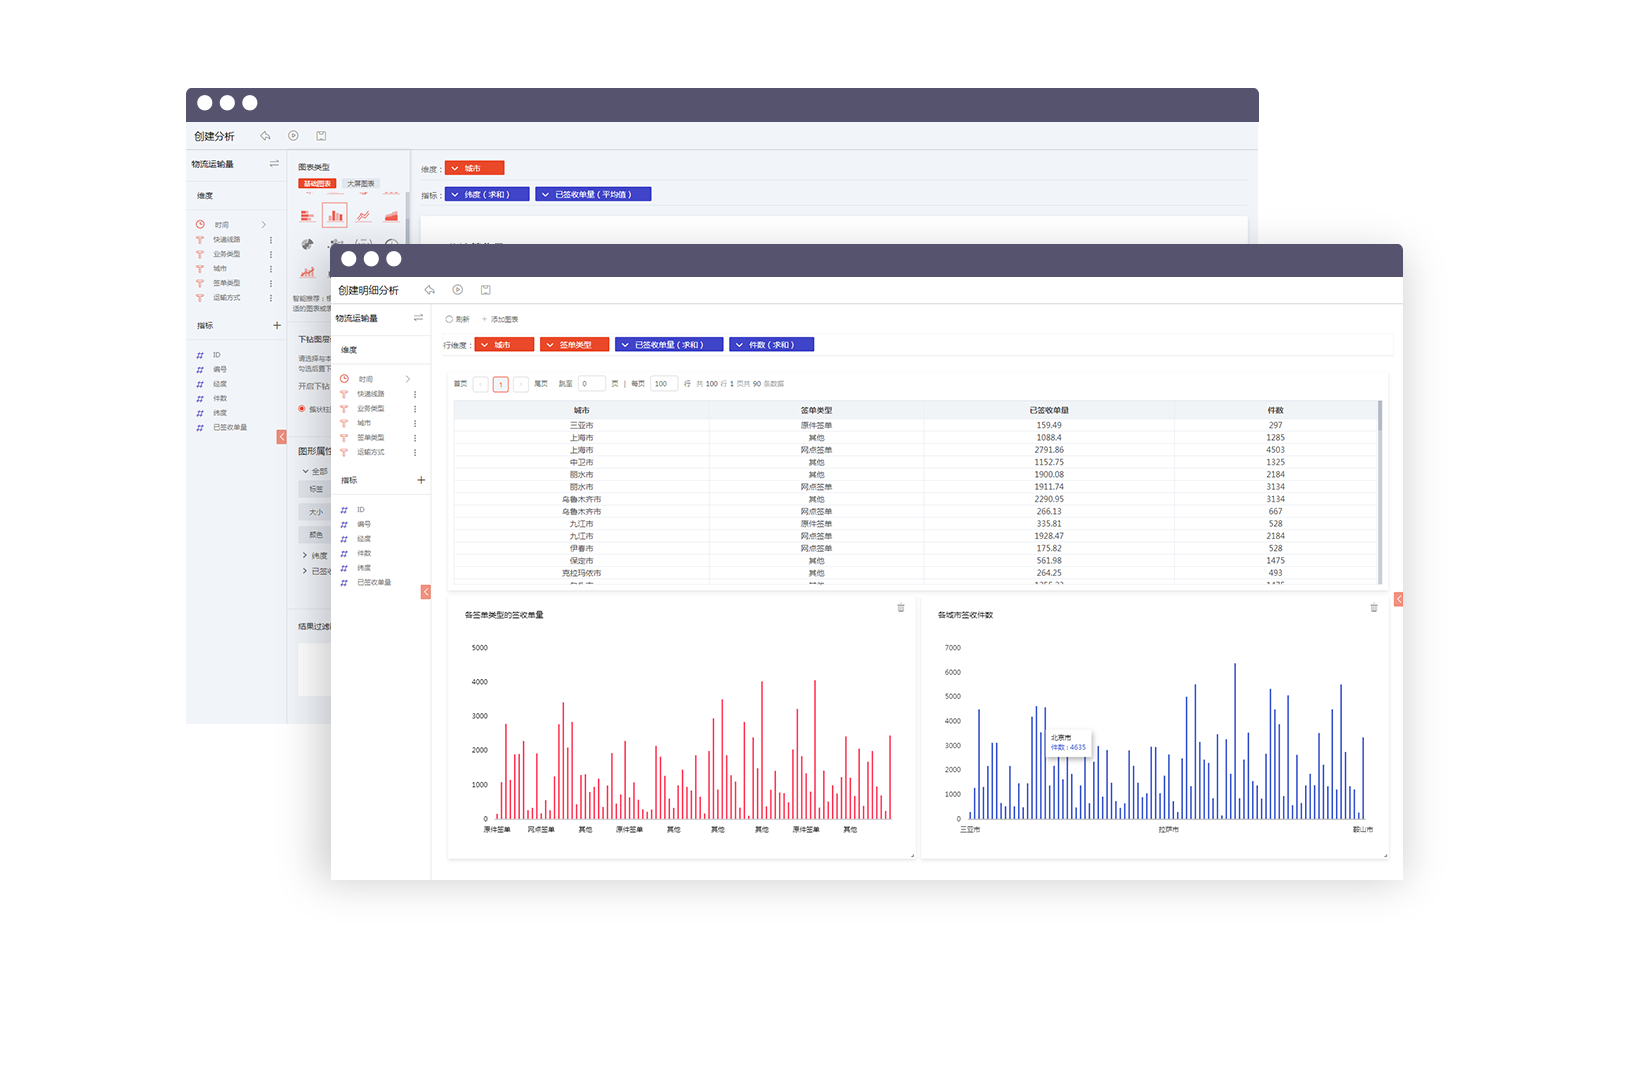Switch to the 大屏图表 tab

360,184
